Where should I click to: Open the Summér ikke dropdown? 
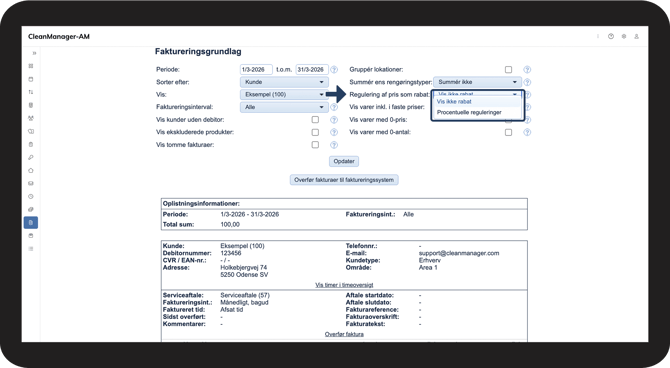(x=477, y=82)
